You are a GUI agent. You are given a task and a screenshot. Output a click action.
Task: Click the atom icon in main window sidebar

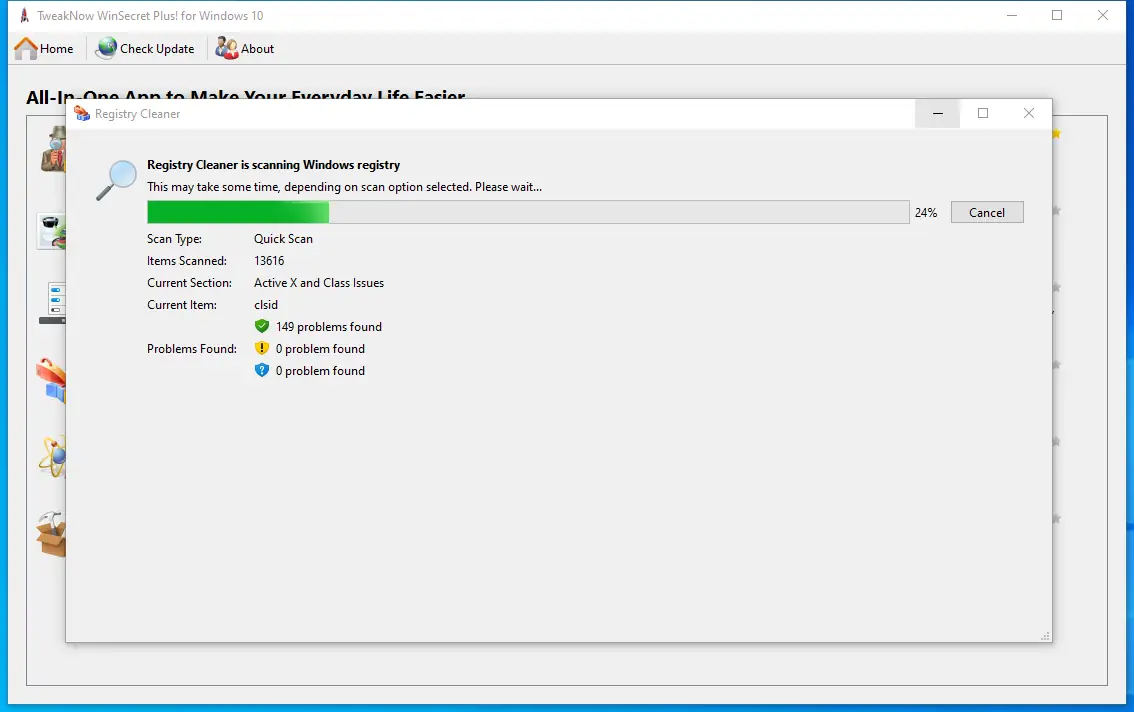pyautogui.click(x=53, y=457)
